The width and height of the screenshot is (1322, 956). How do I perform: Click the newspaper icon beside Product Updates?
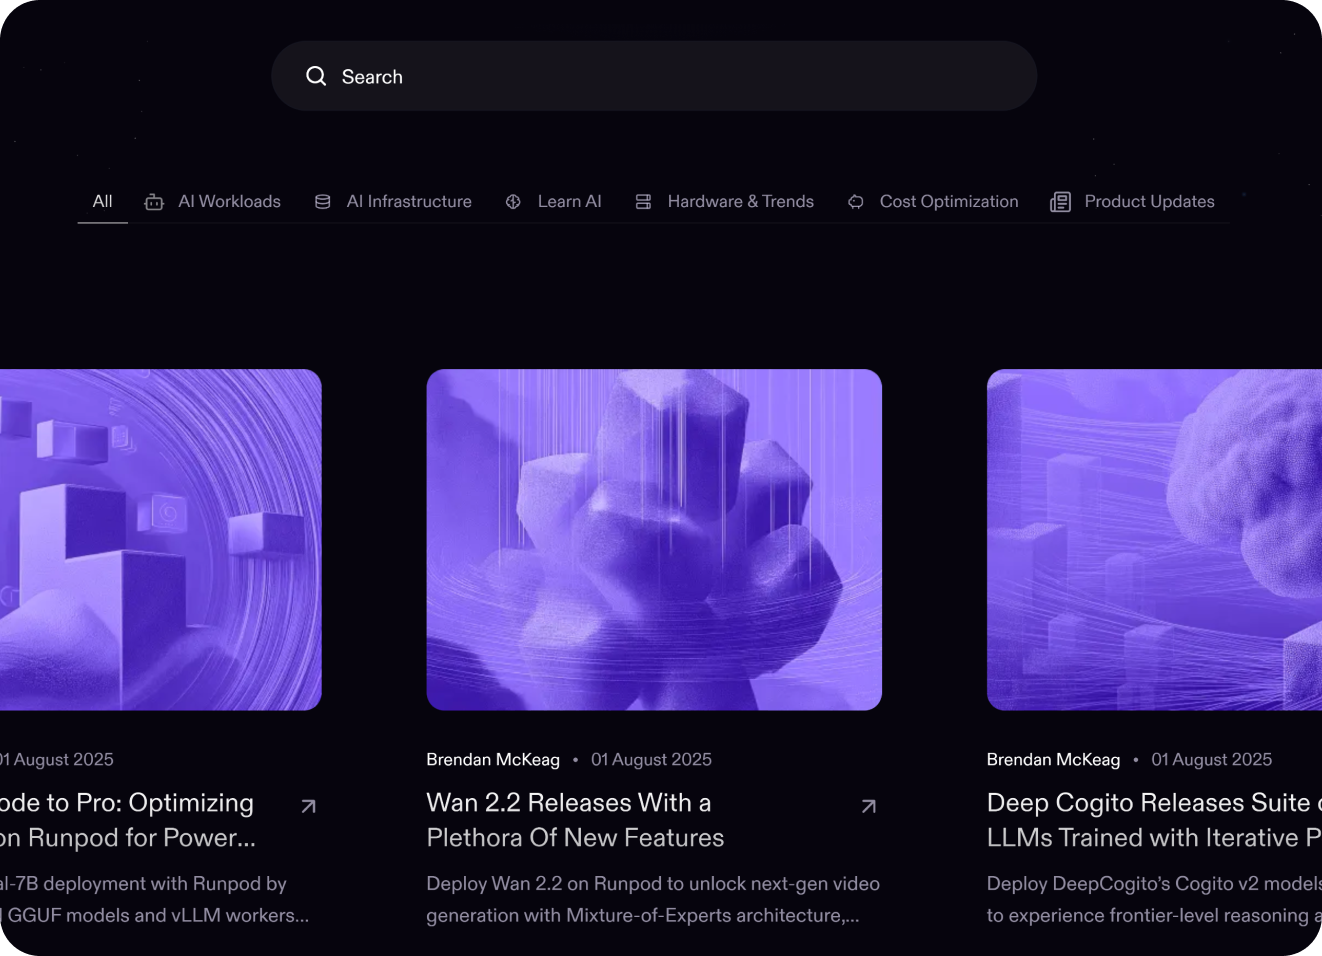[x=1060, y=201]
